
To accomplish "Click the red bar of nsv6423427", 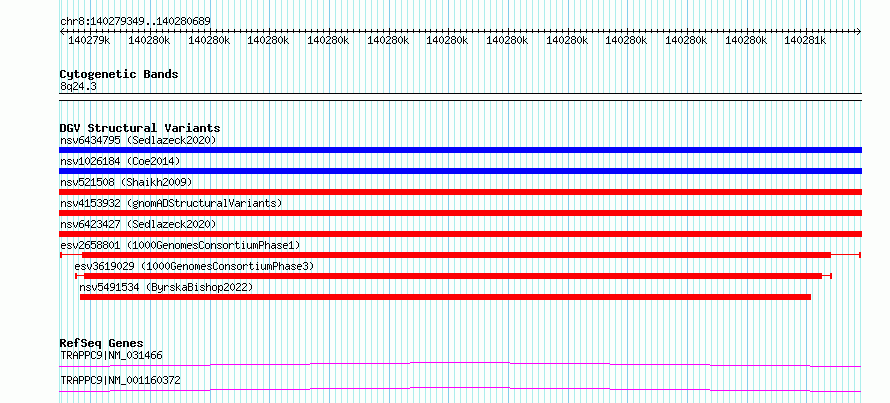I will 460,234.
